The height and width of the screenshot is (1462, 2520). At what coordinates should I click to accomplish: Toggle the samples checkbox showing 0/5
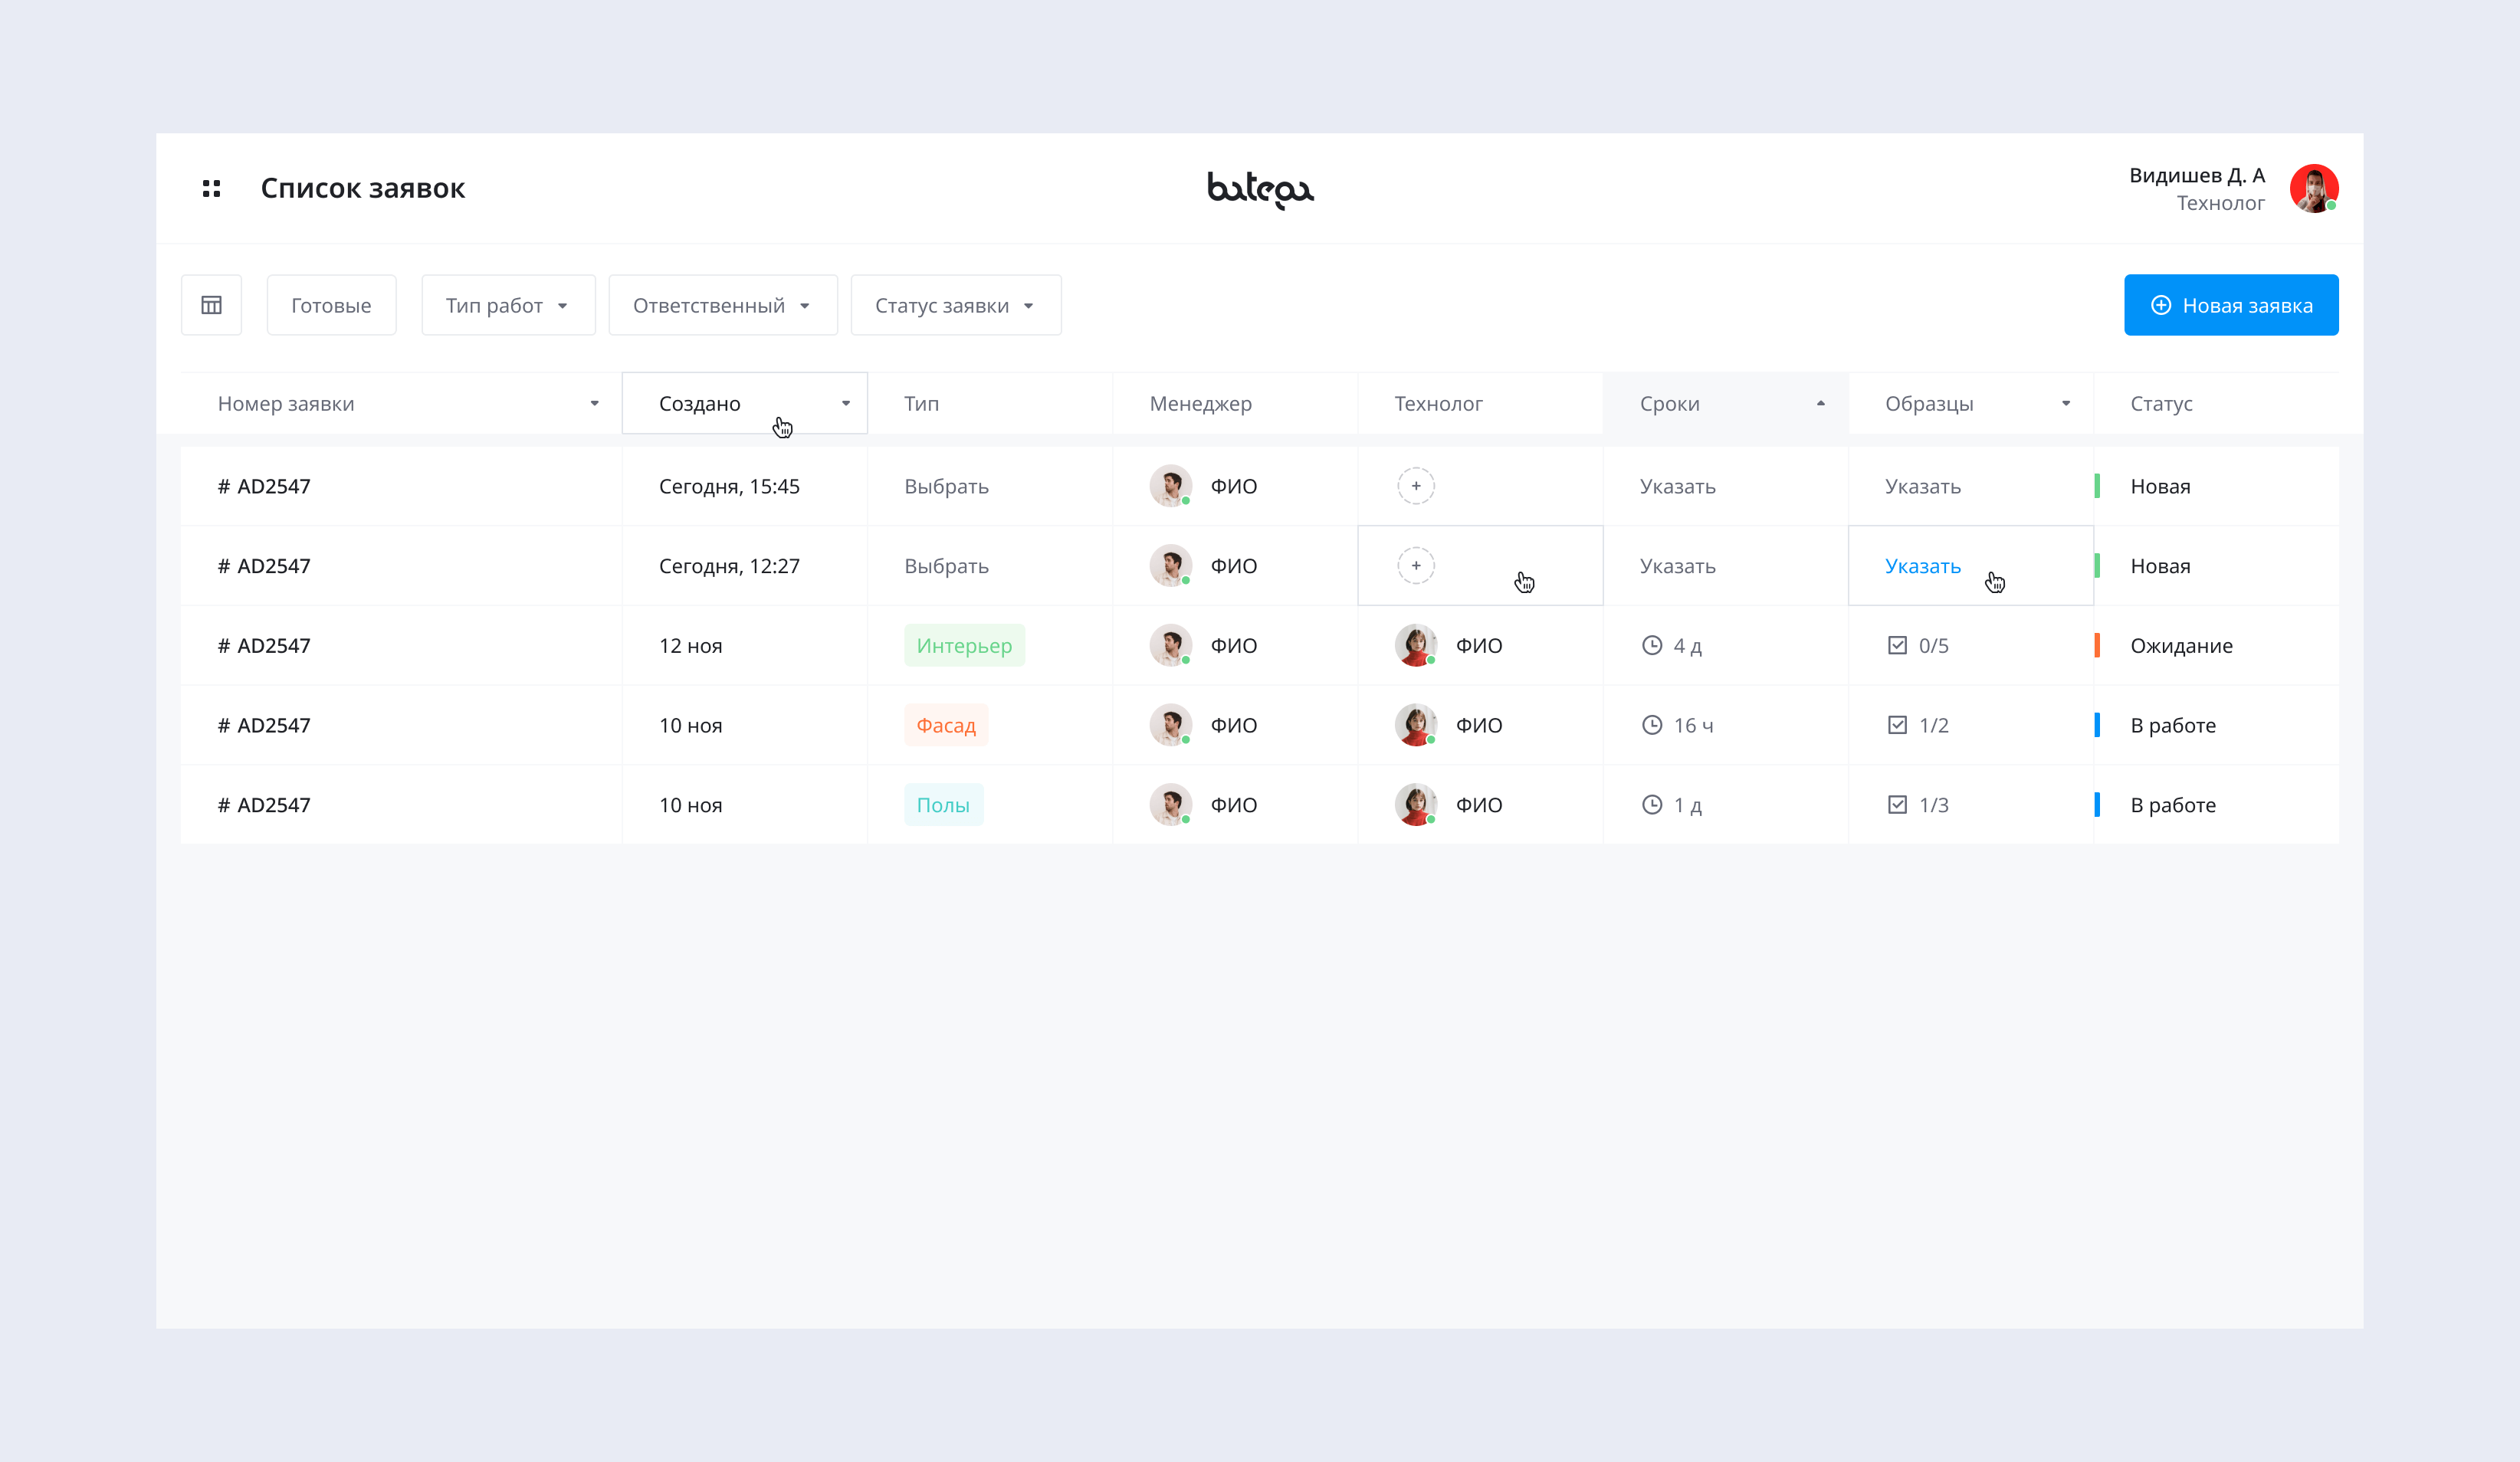[1897, 646]
